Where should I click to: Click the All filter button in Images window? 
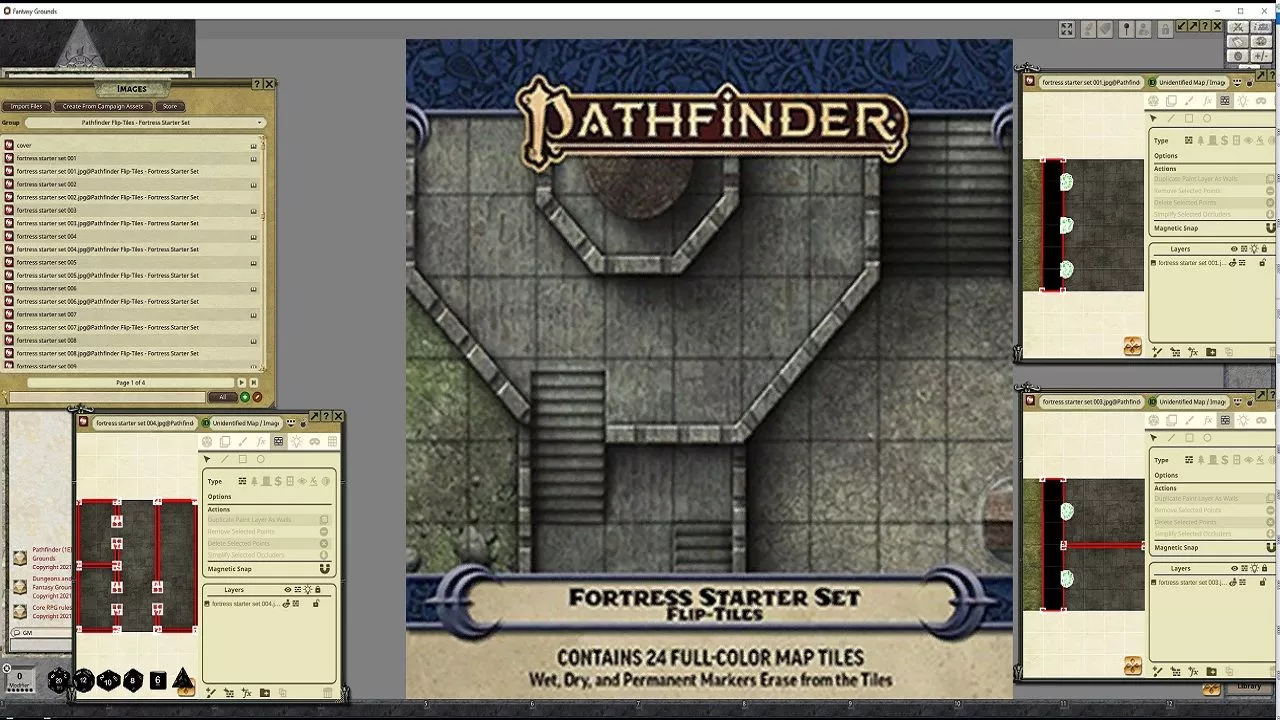(222, 397)
